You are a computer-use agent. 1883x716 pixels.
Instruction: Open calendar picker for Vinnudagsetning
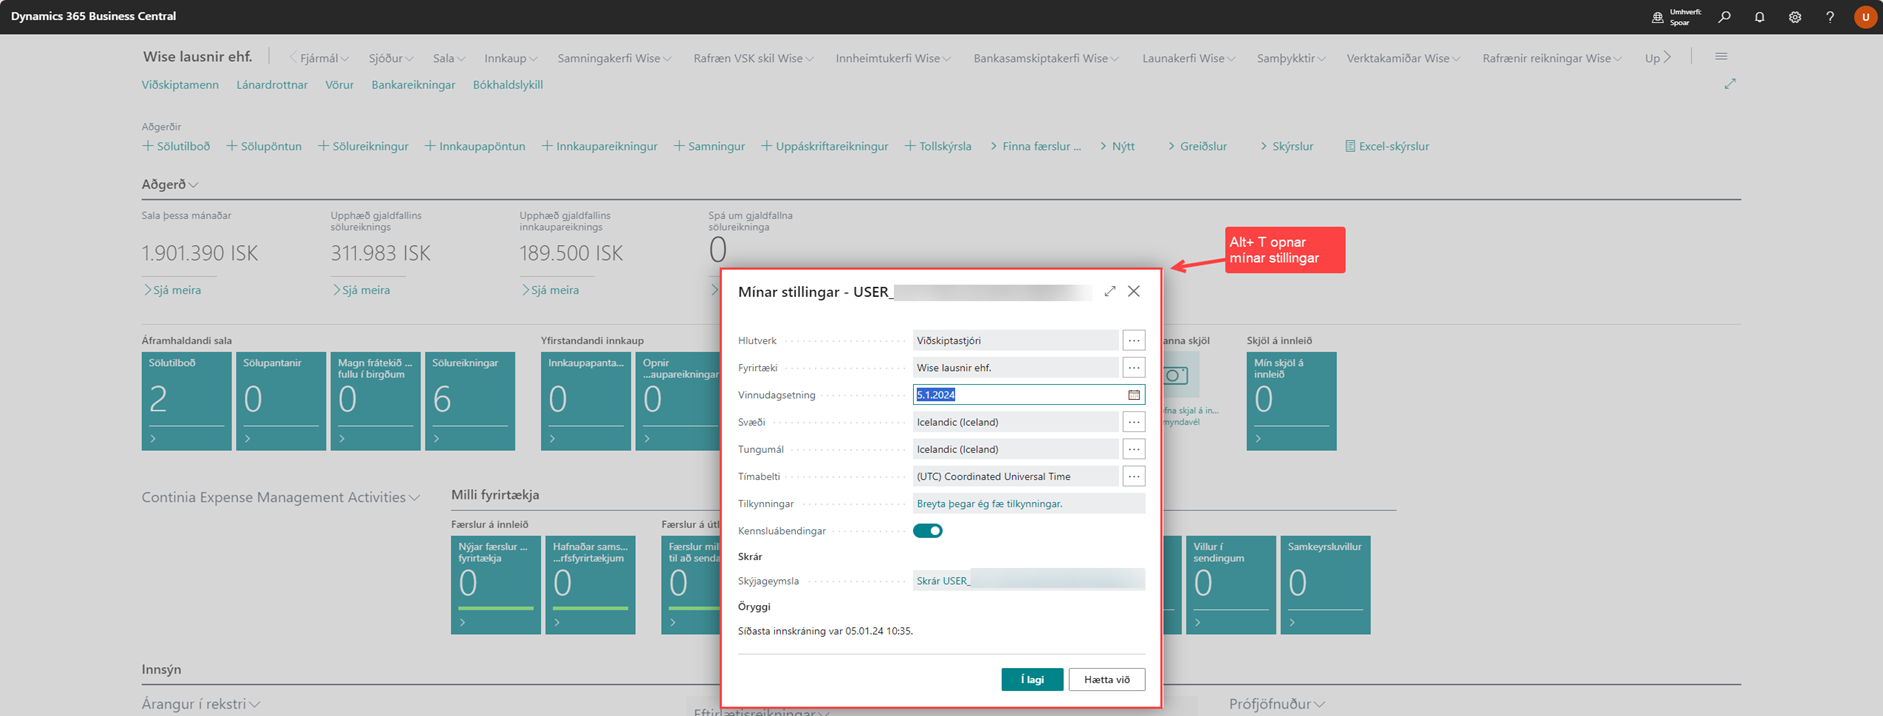[x=1134, y=395]
